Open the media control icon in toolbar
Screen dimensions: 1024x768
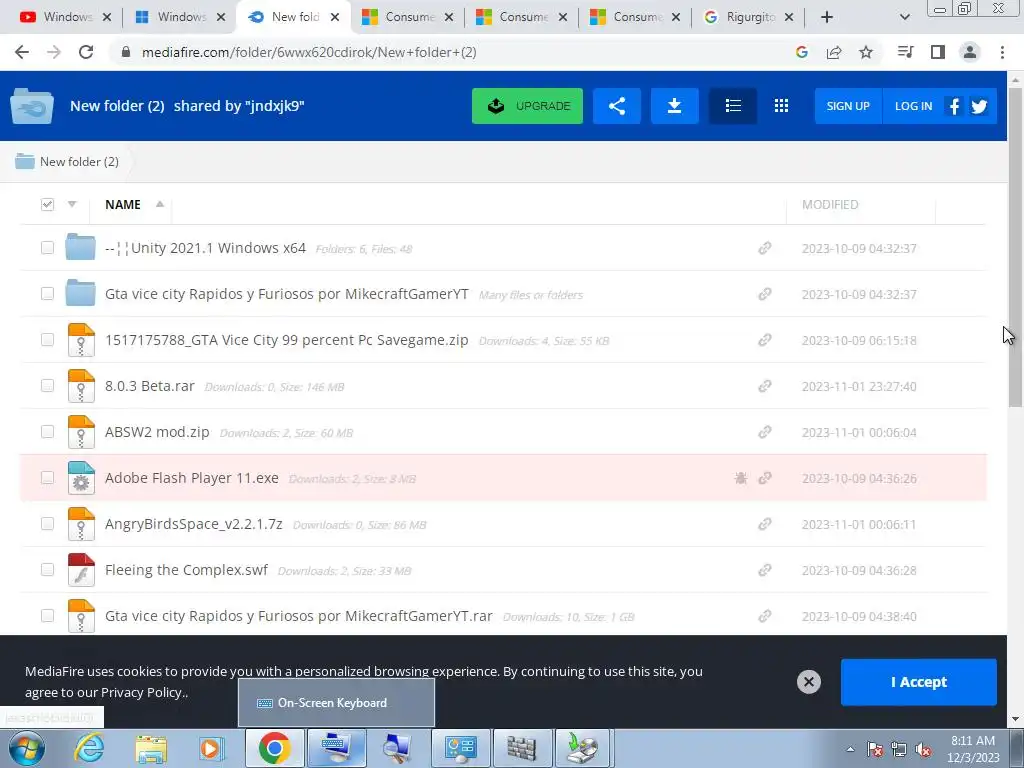tap(906, 52)
